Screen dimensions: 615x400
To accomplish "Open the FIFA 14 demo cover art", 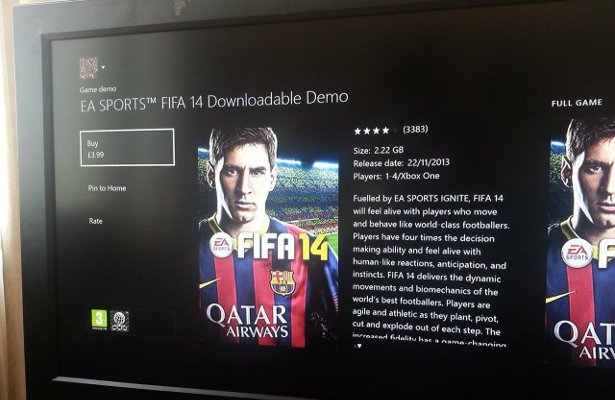I will [268, 237].
